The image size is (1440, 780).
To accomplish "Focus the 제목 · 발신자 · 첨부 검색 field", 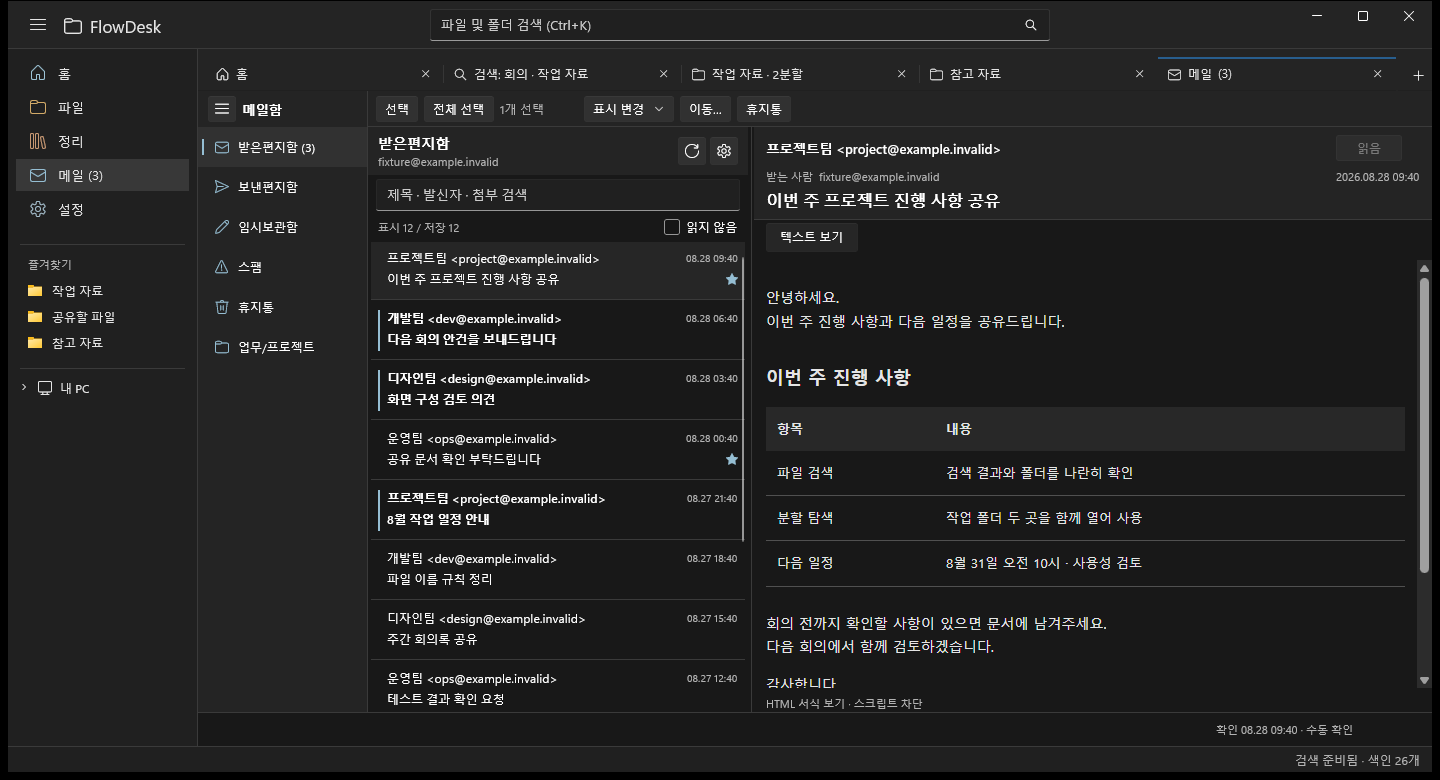I will [x=558, y=195].
